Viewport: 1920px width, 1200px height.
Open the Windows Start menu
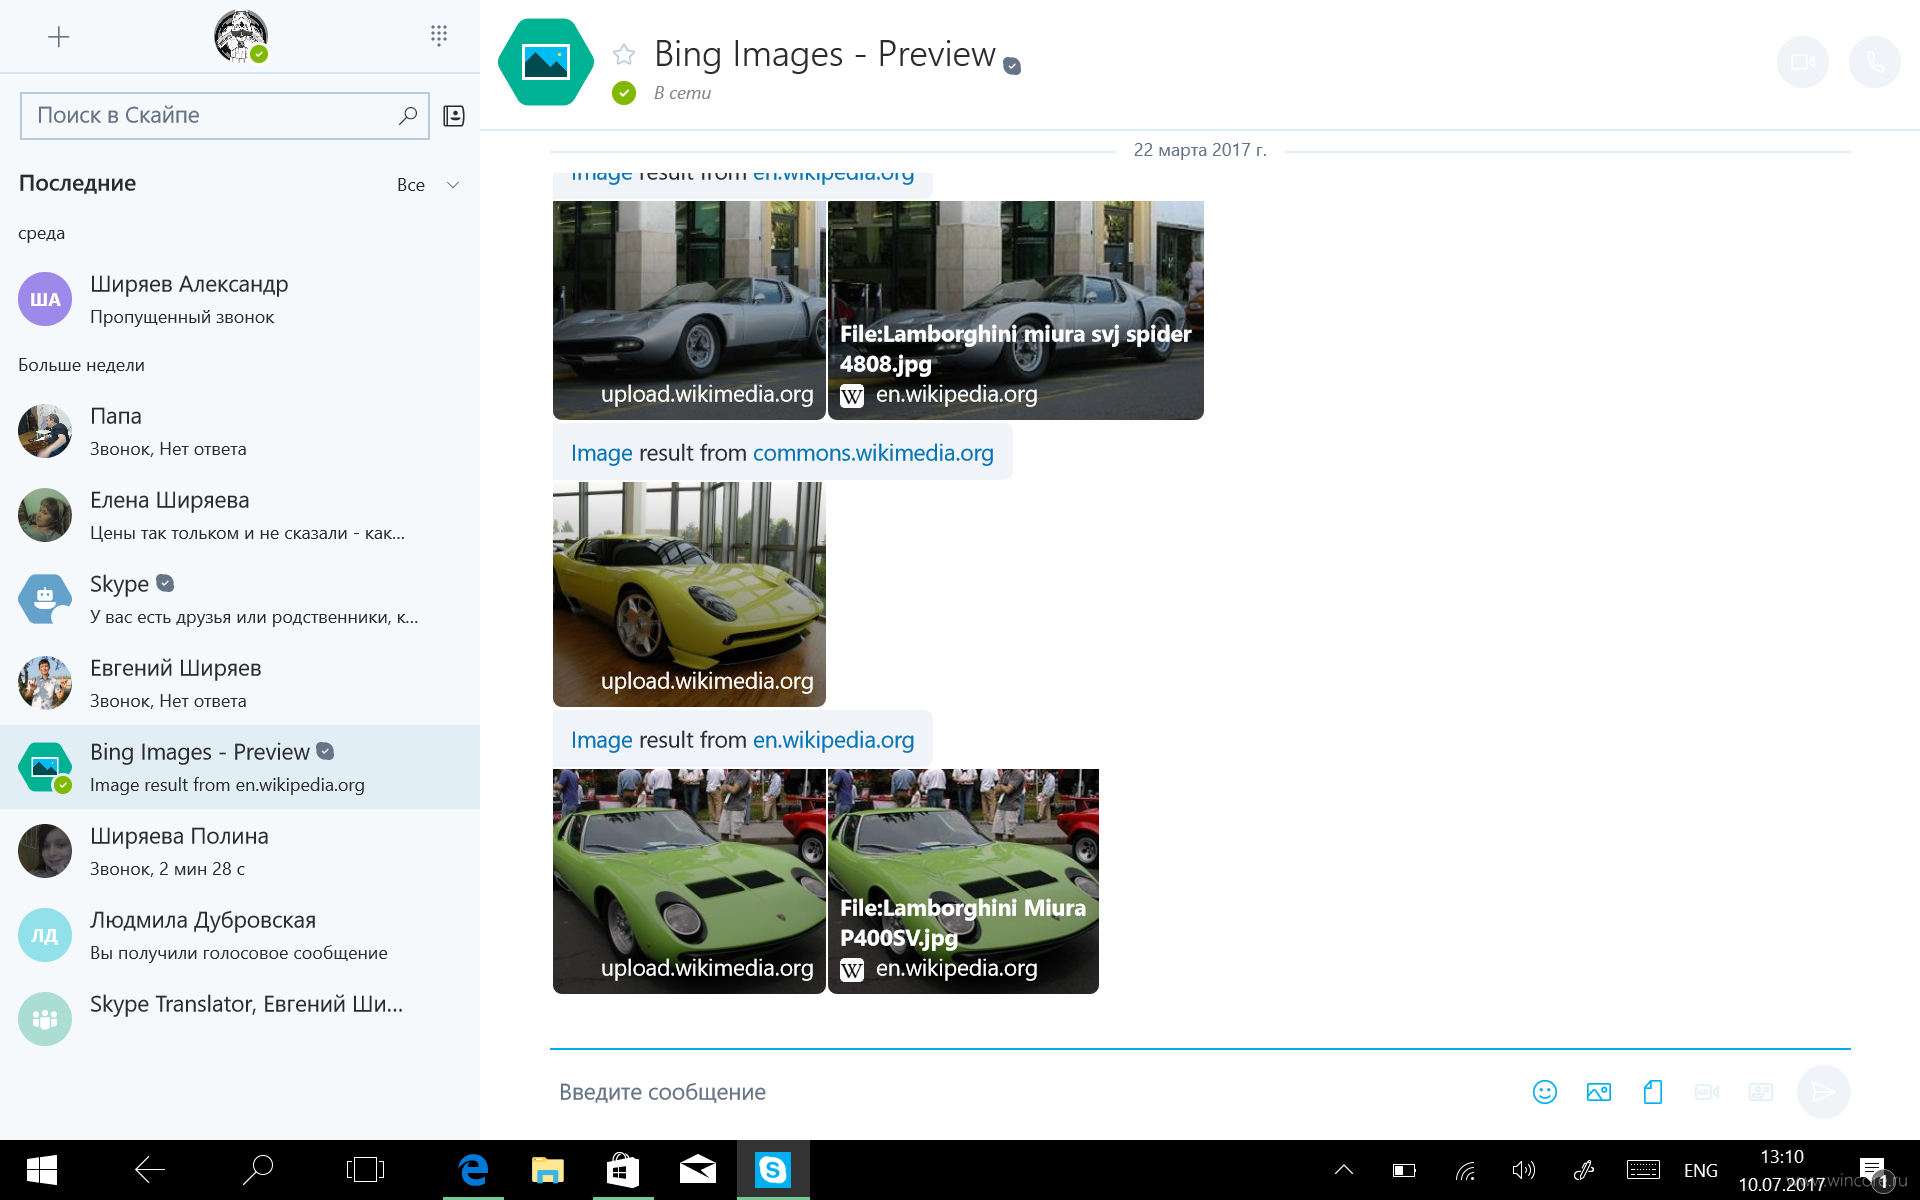click(41, 1170)
